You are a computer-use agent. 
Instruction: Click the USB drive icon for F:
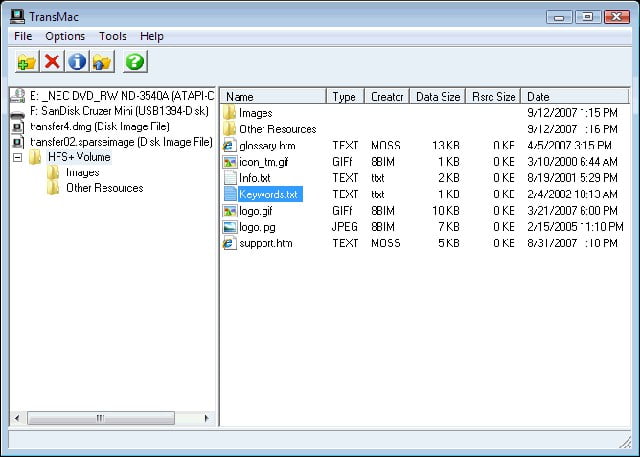point(18,114)
